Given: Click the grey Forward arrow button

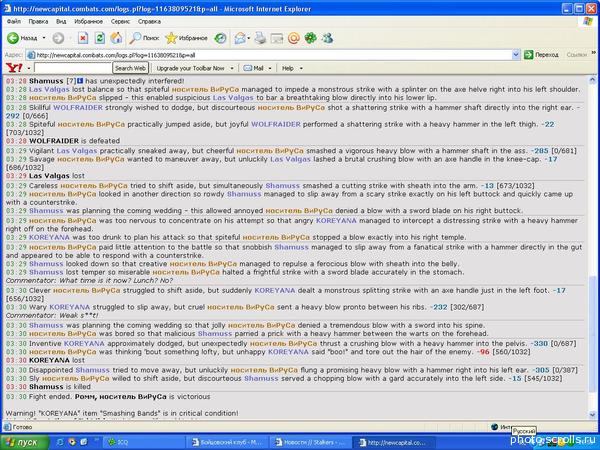Looking at the screenshot, I should (x=58, y=38).
